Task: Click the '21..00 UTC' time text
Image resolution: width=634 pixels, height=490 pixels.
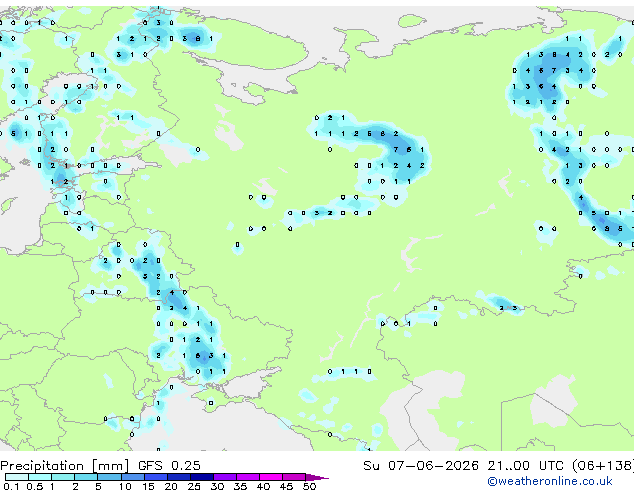Action: (x=526, y=466)
